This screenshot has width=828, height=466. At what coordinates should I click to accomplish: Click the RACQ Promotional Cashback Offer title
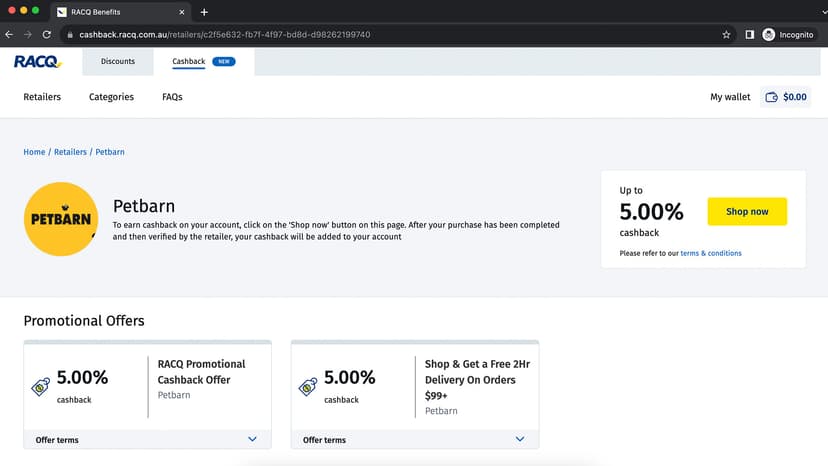tap(201, 372)
